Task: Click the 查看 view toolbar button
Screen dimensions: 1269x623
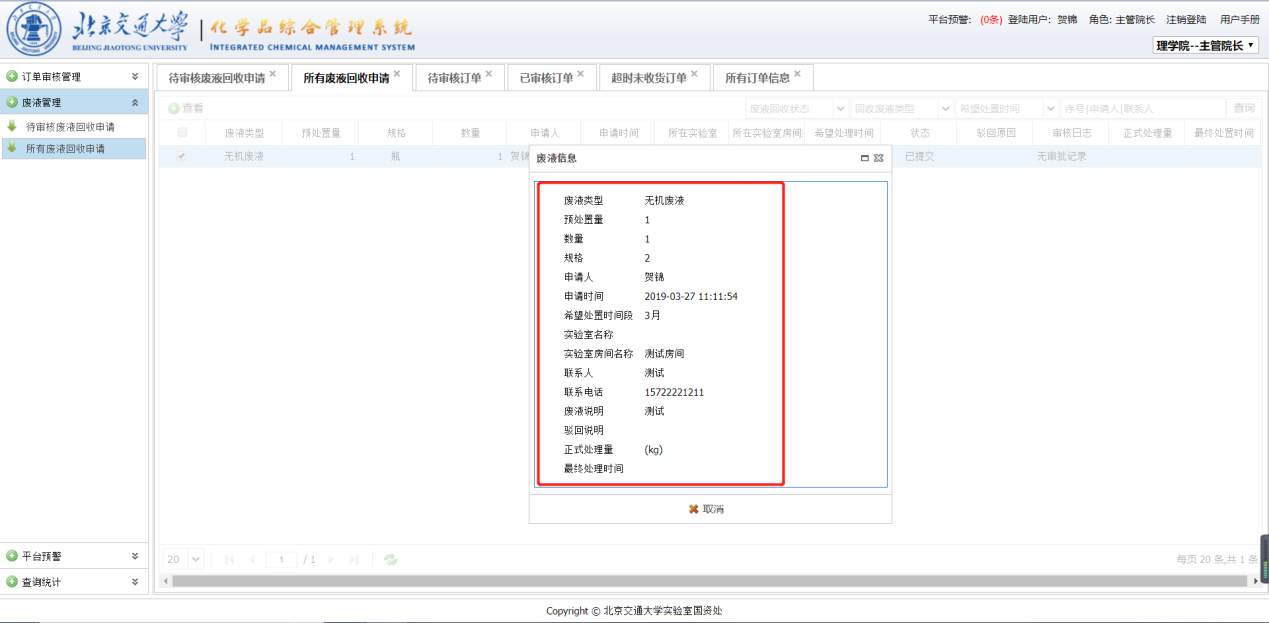Action: point(186,108)
